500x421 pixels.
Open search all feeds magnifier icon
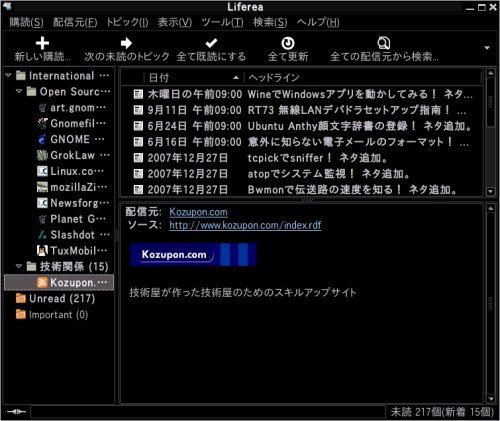point(384,43)
